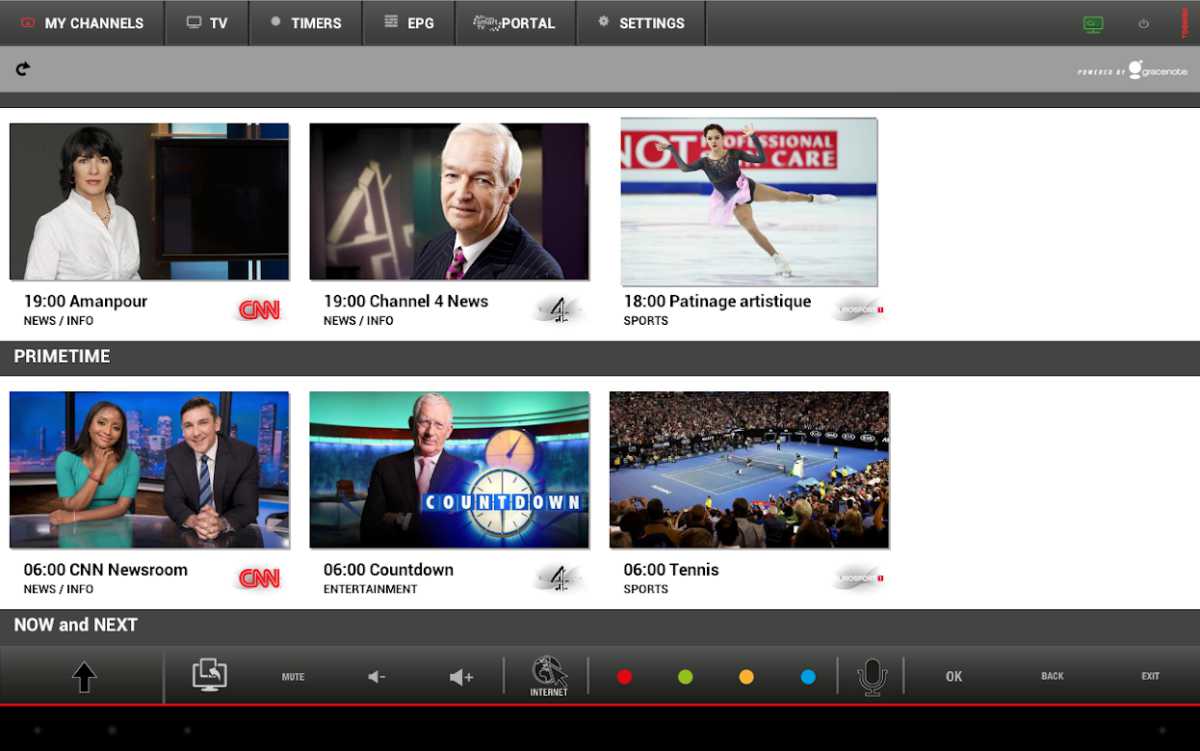Select the '06:00 Countdown' title

(x=389, y=570)
